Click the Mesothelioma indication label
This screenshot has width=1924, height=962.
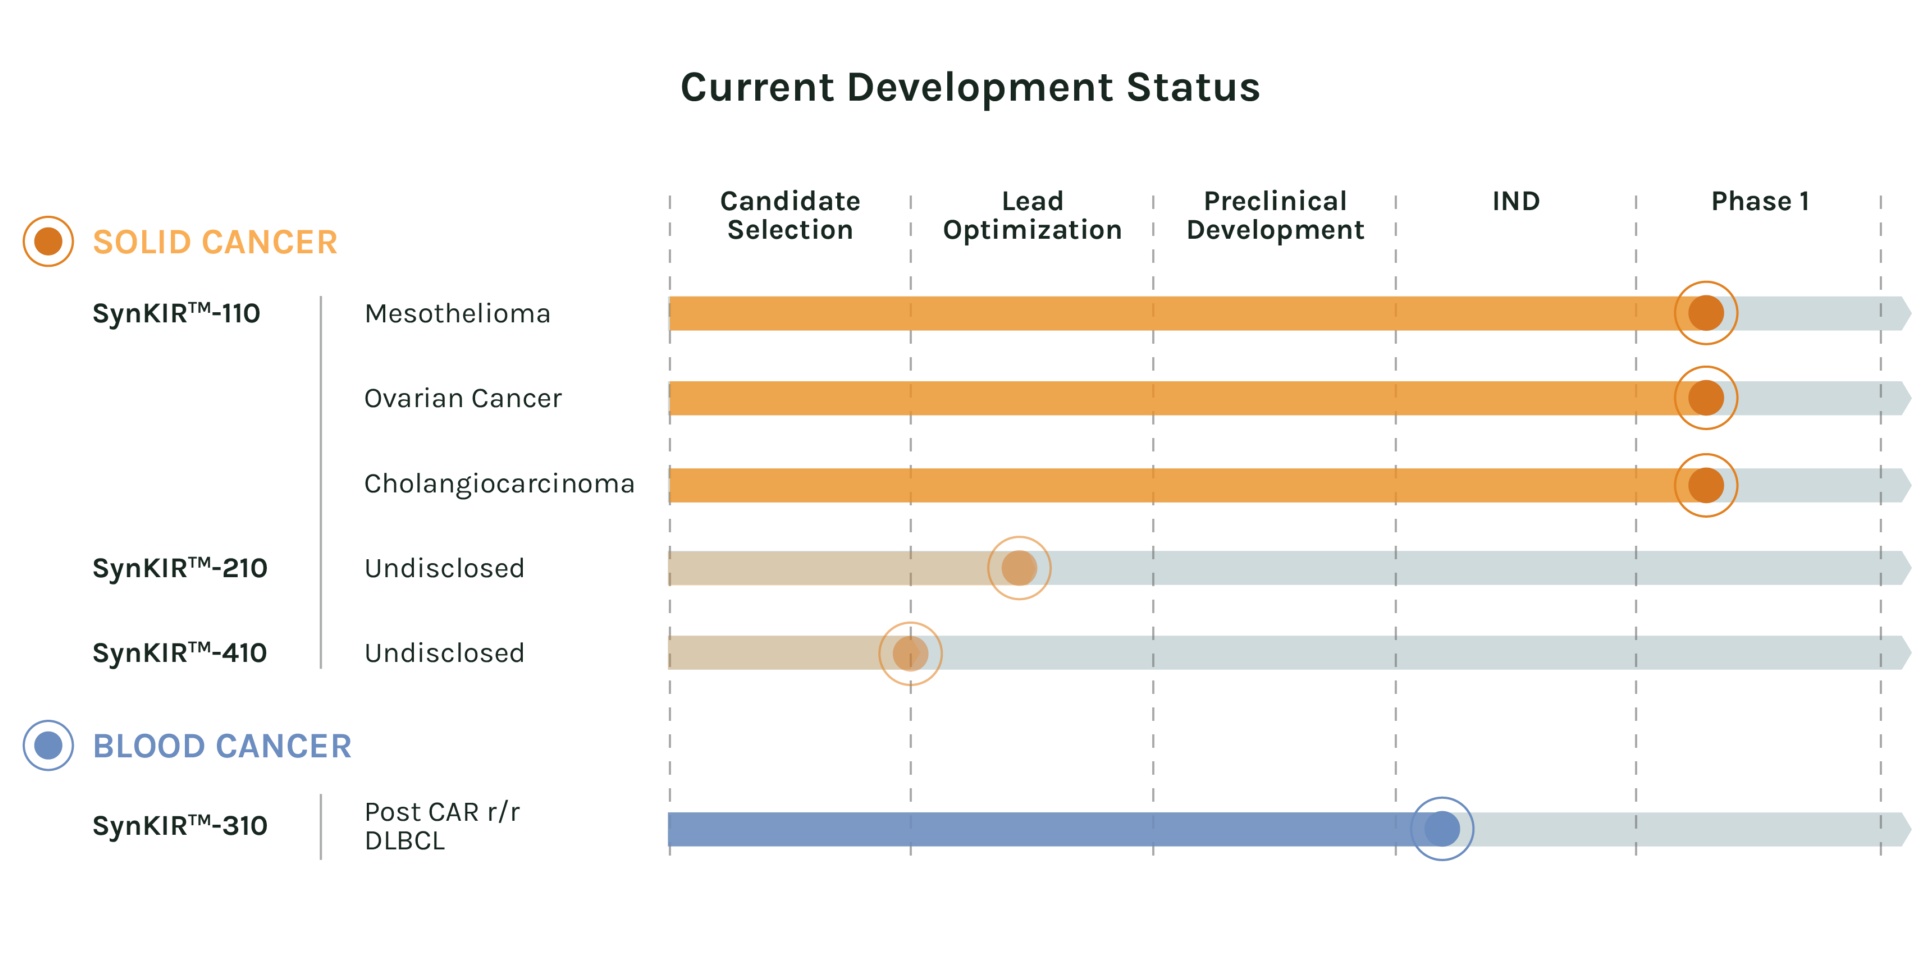[457, 314]
